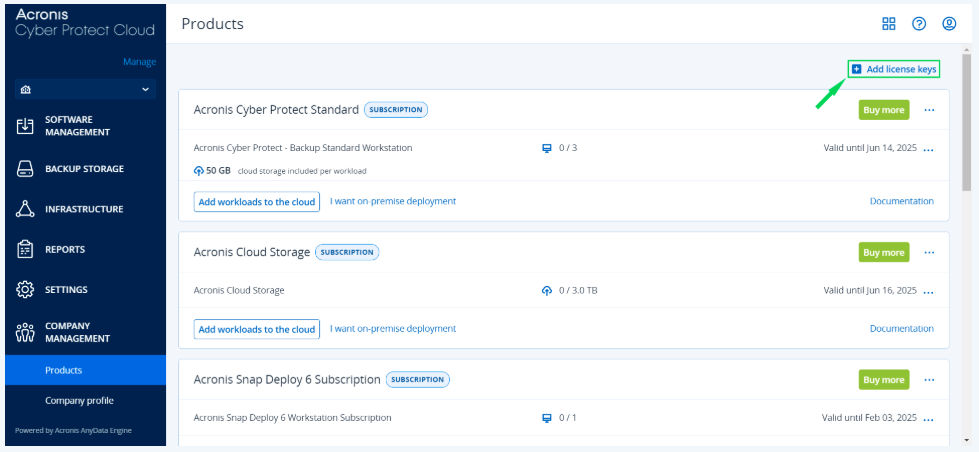Open the user account profile icon
Image resolution: width=979 pixels, height=452 pixels.
coord(949,24)
